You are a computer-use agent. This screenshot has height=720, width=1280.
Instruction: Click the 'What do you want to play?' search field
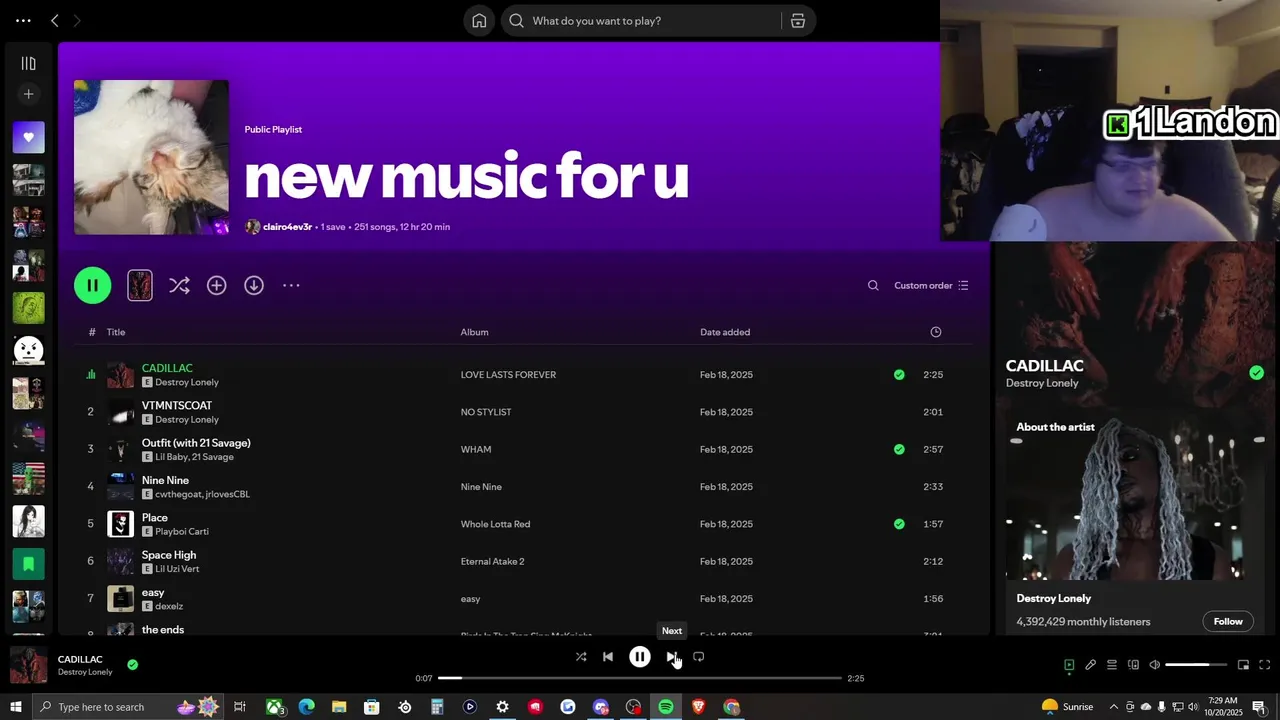[640, 21]
